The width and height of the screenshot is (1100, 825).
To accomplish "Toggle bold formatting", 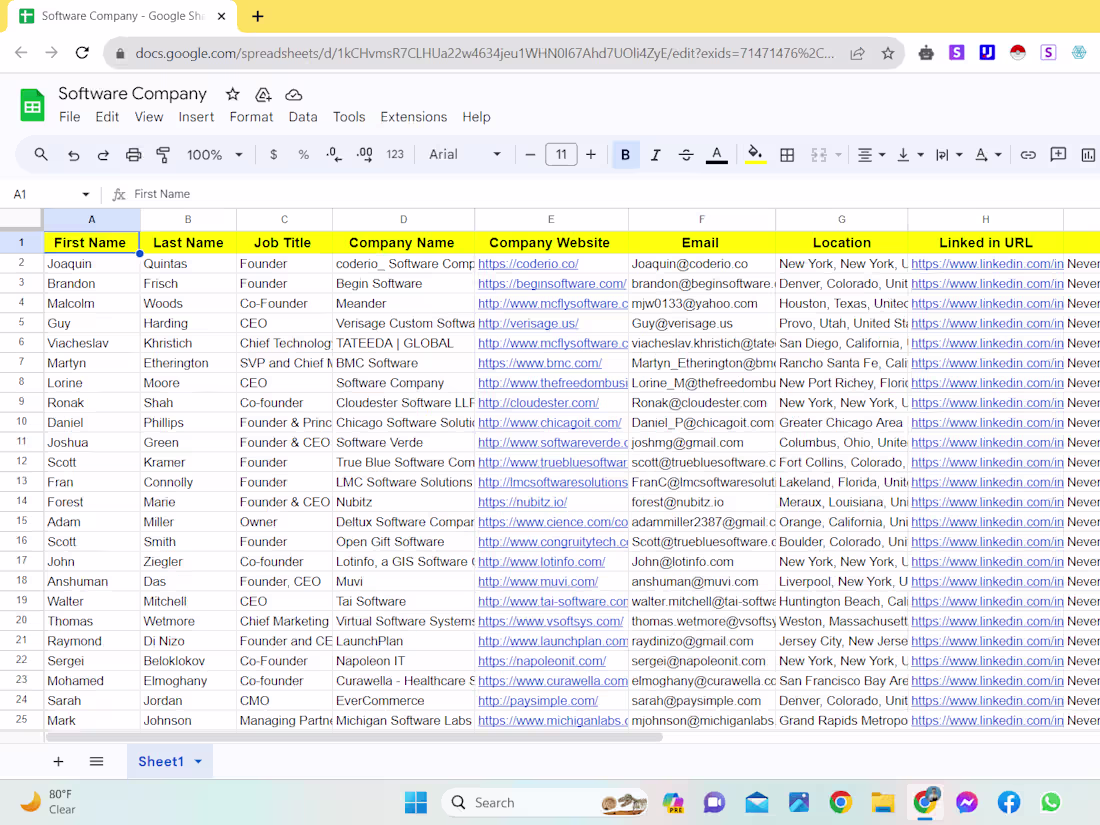I will [x=625, y=154].
